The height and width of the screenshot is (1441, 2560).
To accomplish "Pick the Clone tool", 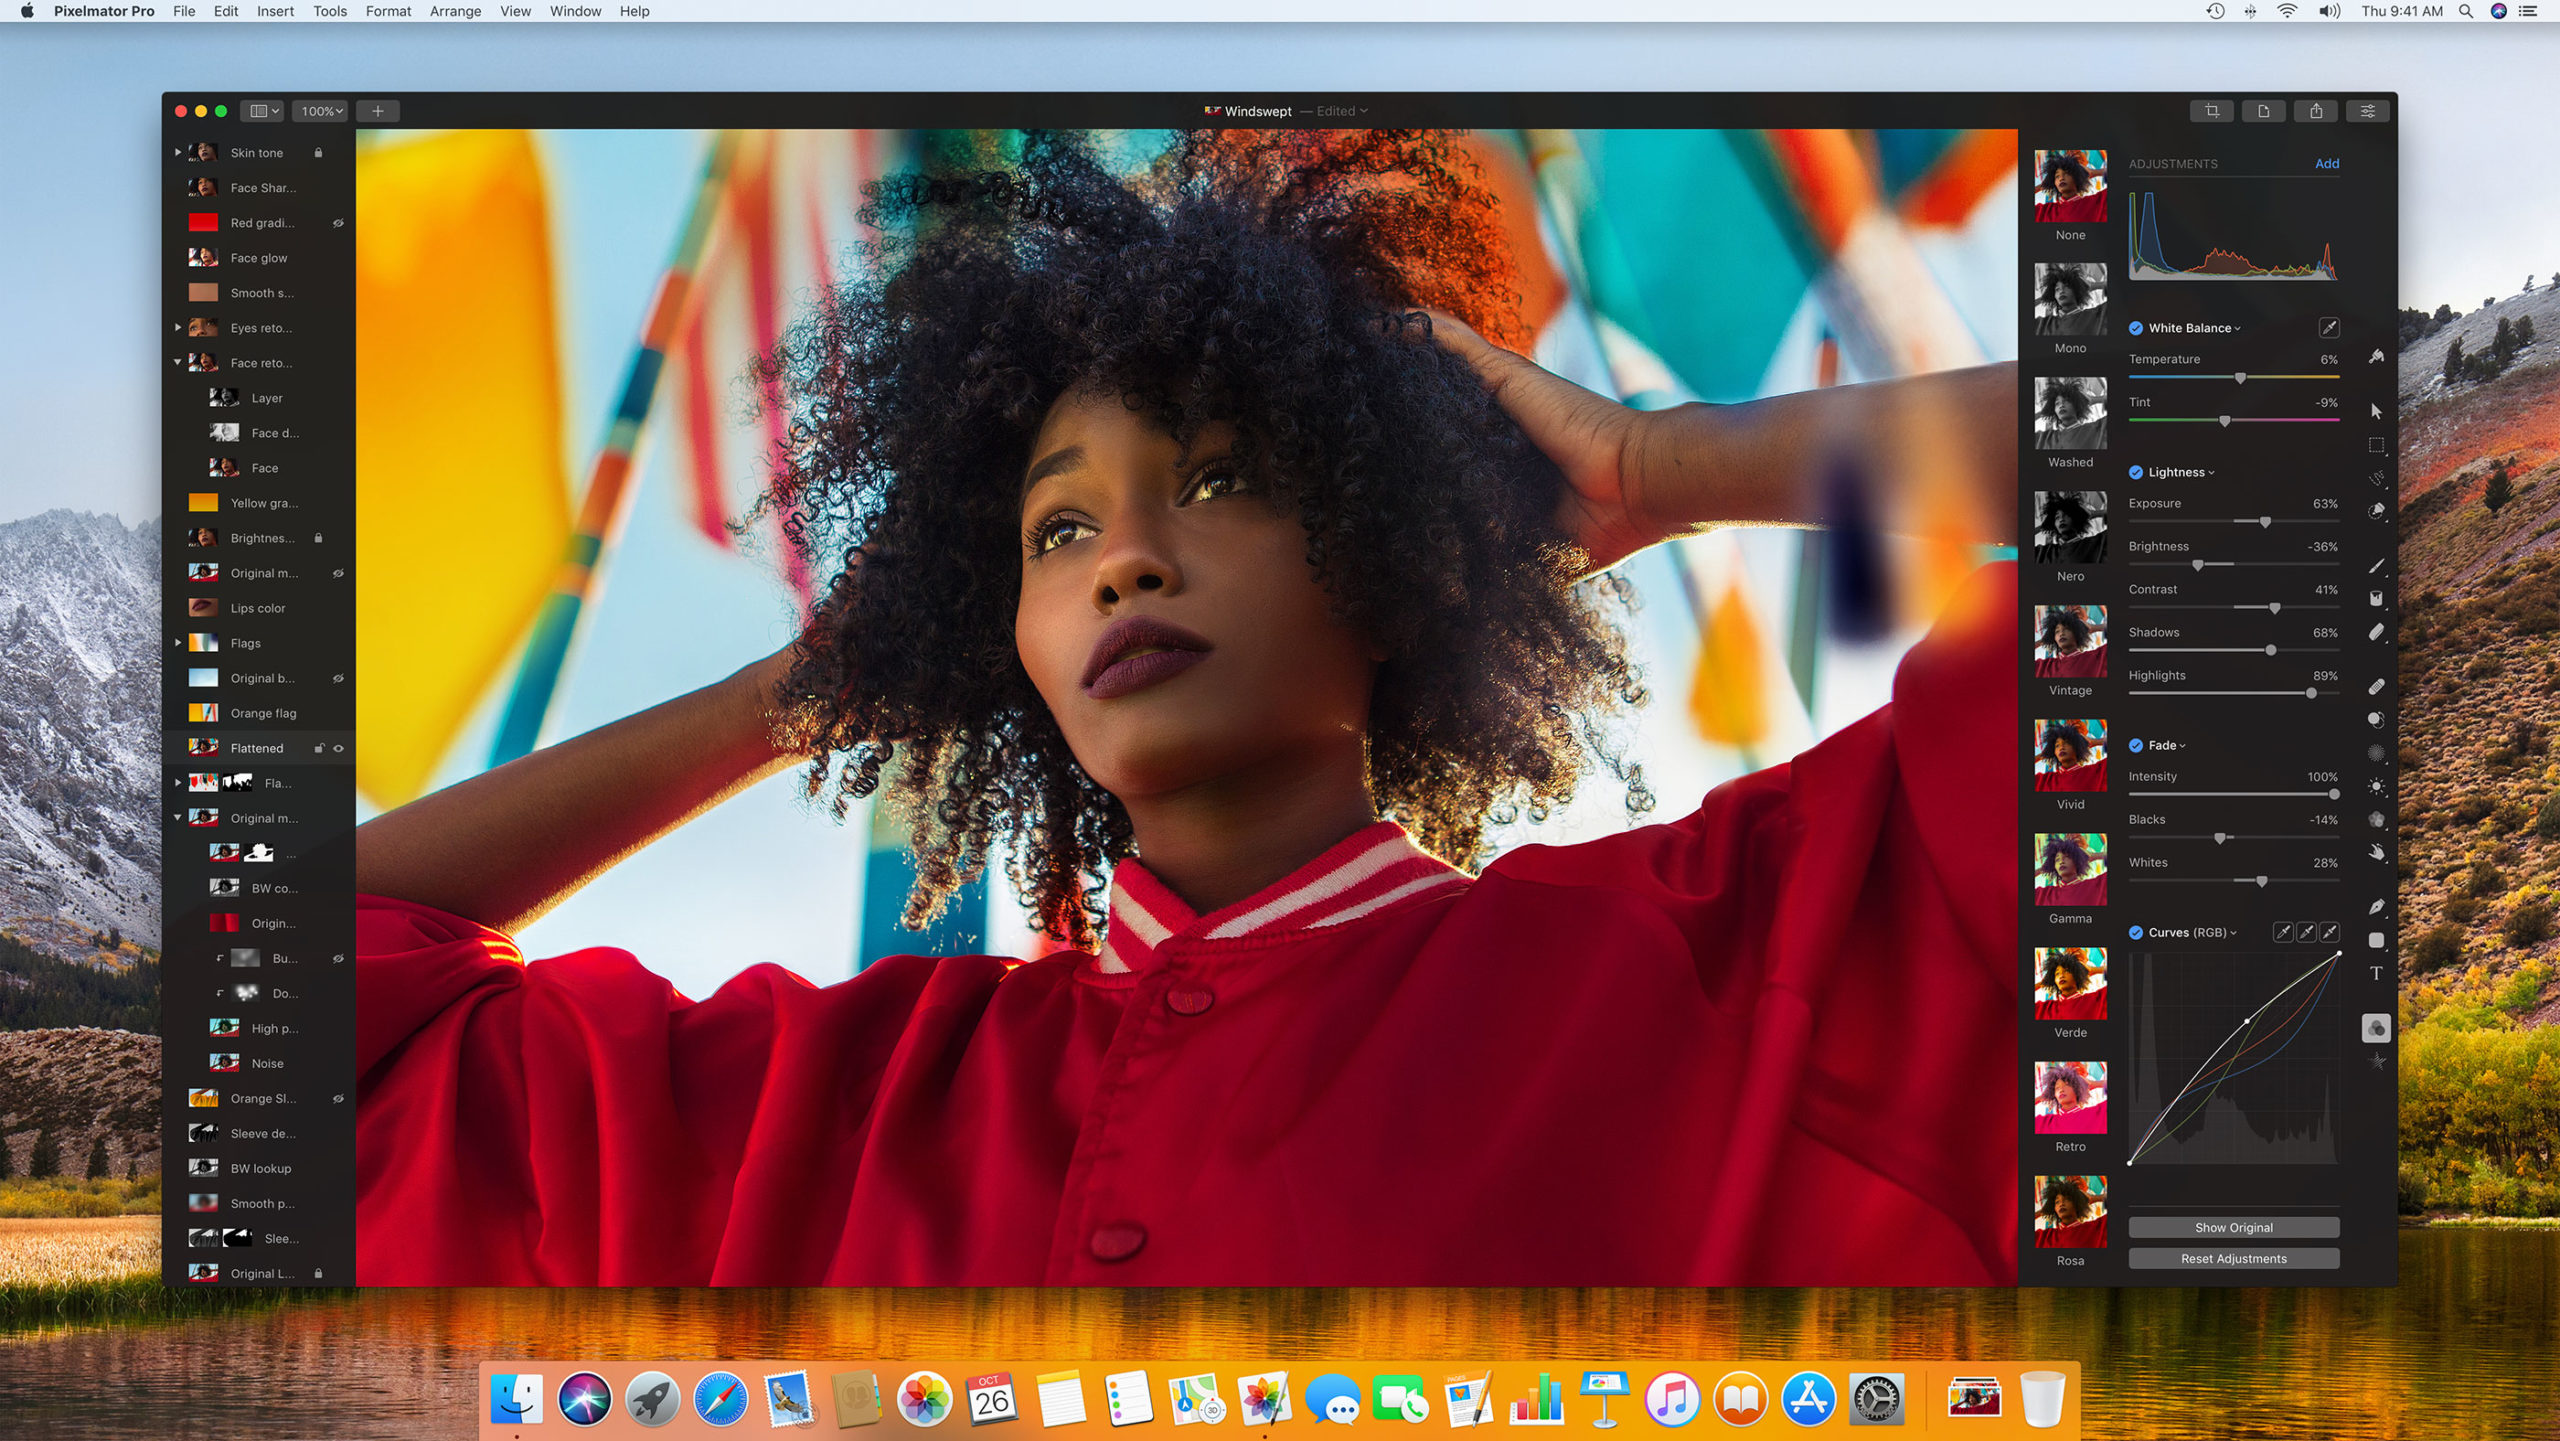I will click(2377, 719).
